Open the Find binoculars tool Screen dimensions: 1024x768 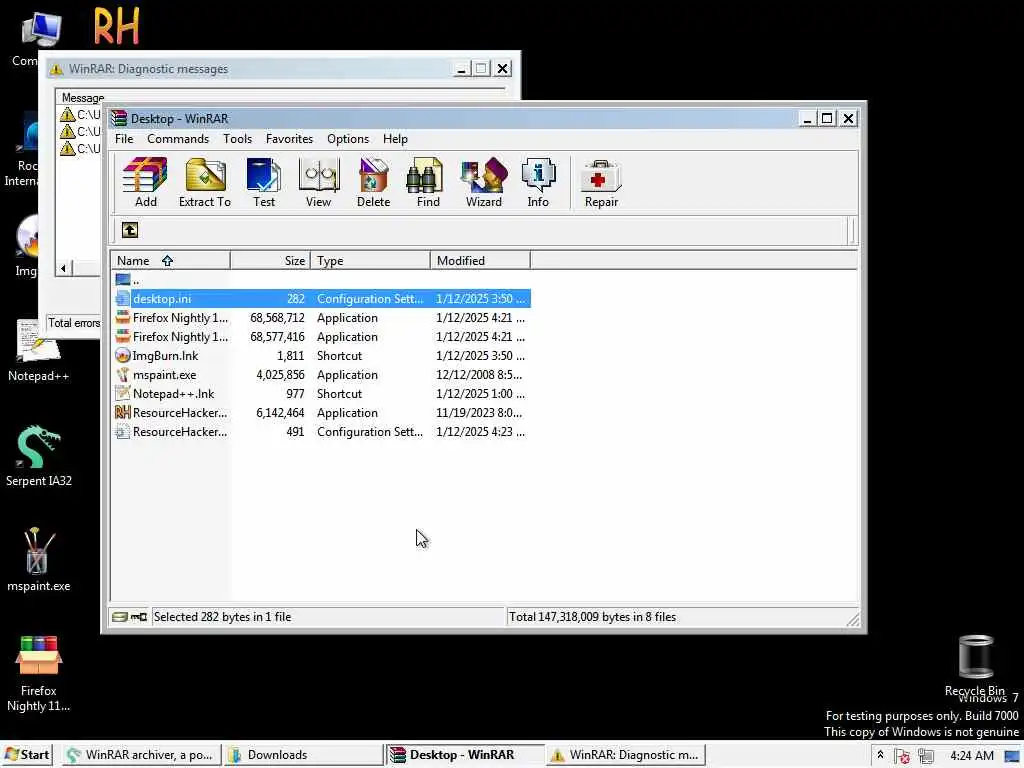tap(428, 182)
